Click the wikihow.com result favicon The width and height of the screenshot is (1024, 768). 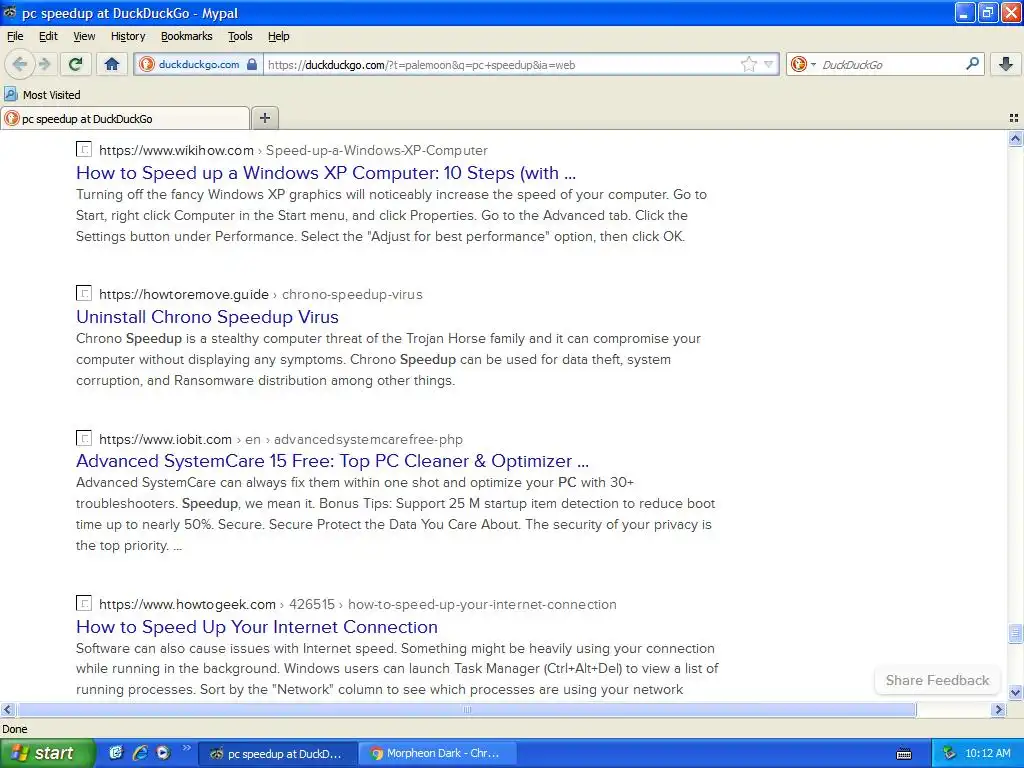84,149
